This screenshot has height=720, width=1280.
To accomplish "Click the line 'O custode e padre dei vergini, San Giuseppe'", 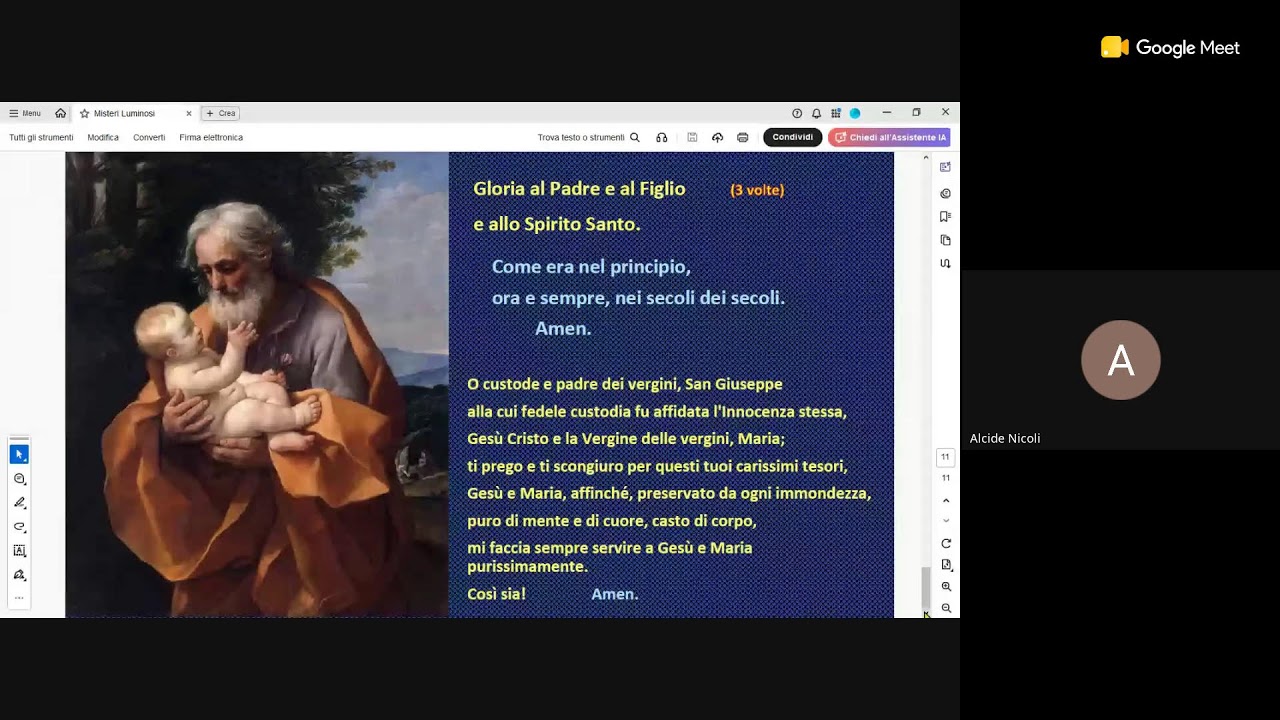I will (625, 384).
